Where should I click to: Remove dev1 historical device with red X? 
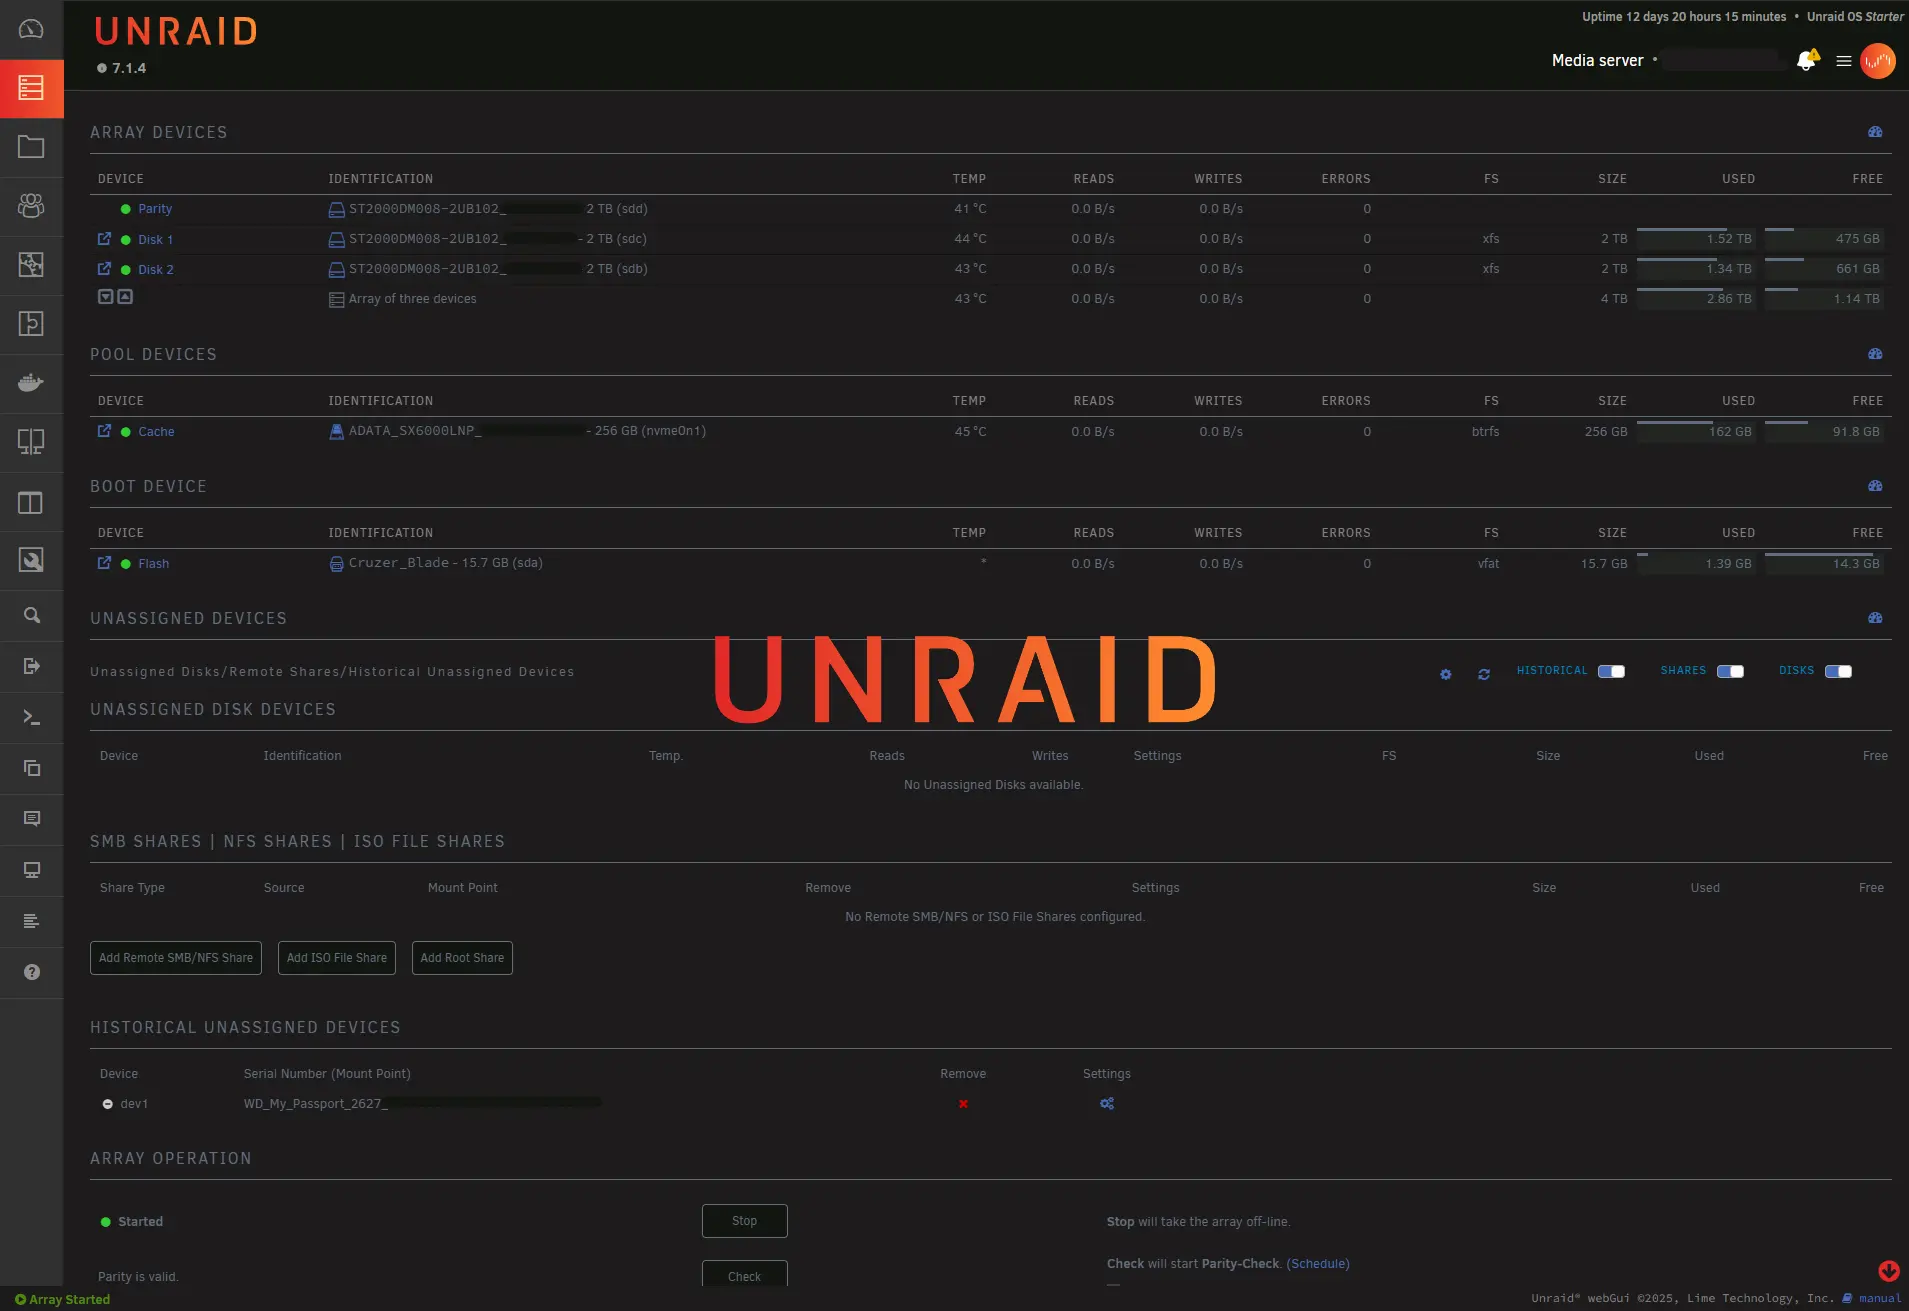pyautogui.click(x=963, y=1104)
